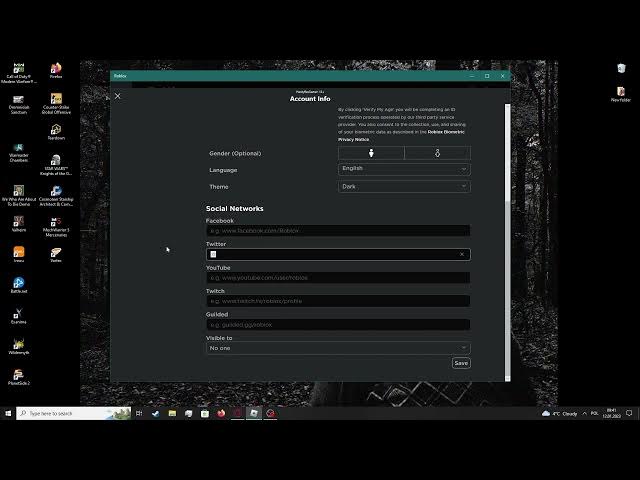
Task: Select the male gender icon
Action: [x=371, y=153]
